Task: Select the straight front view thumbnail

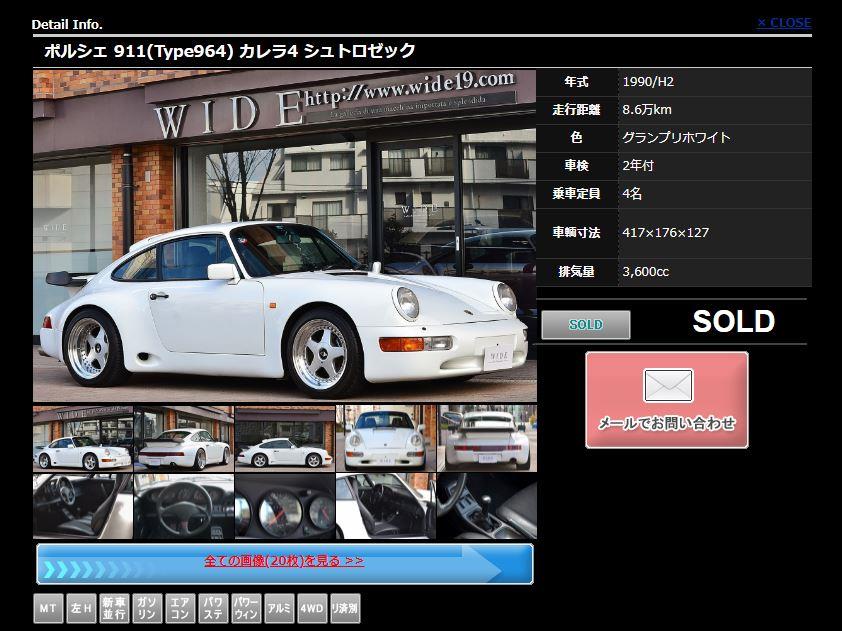Action: (x=386, y=439)
